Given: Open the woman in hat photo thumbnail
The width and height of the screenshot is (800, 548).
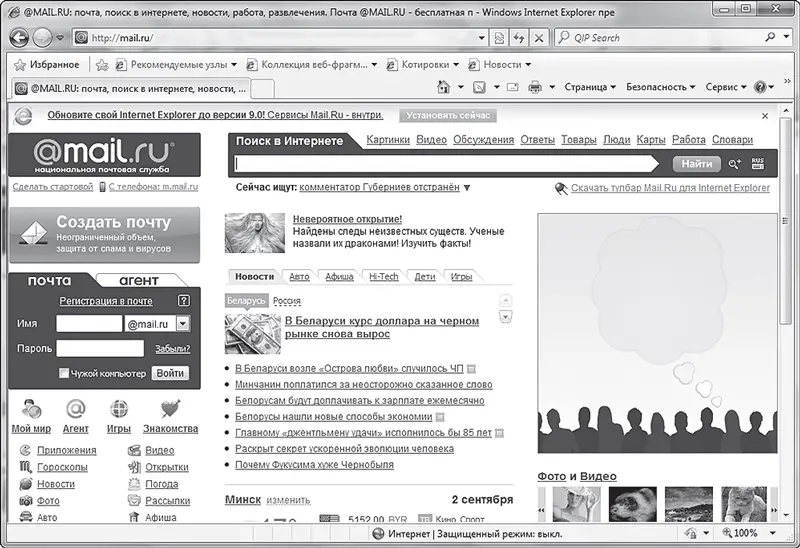Looking at the screenshot, I should pos(577,505).
